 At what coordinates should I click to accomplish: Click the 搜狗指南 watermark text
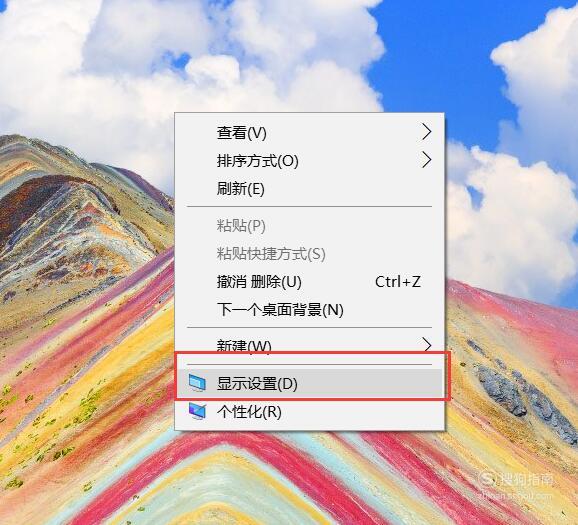point(526,479)
